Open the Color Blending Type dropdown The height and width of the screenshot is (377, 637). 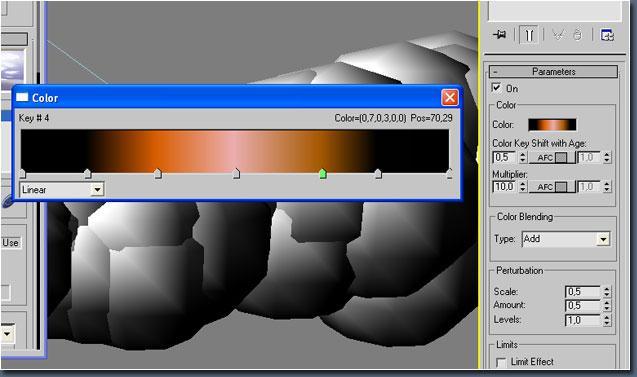tap(566, 239)
